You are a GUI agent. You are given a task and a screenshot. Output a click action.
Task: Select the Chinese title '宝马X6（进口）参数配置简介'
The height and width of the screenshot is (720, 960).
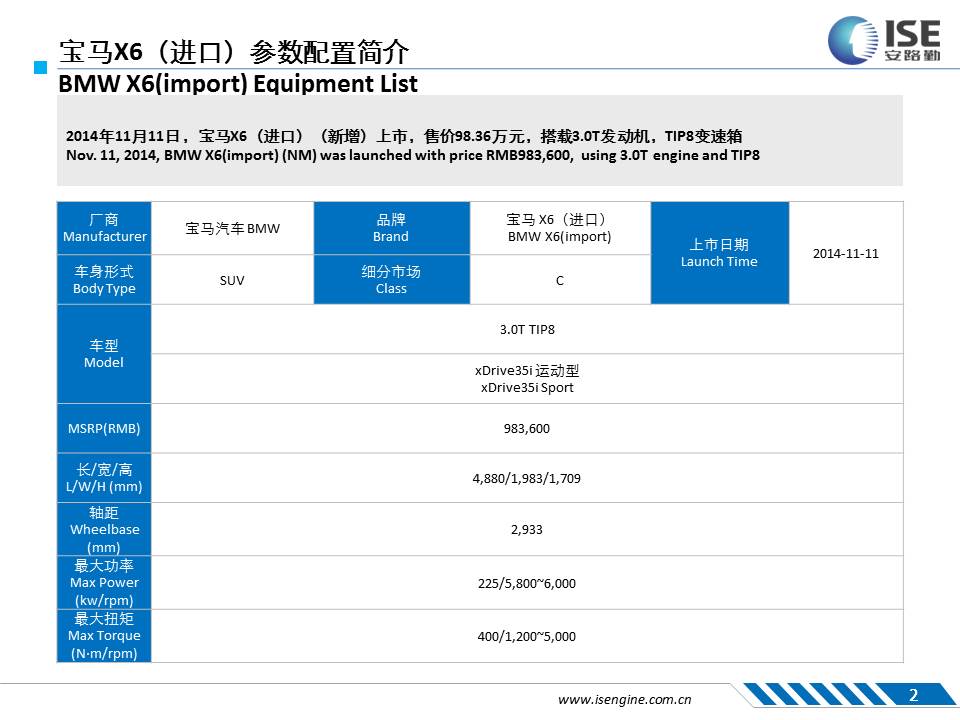pos(233,51)
